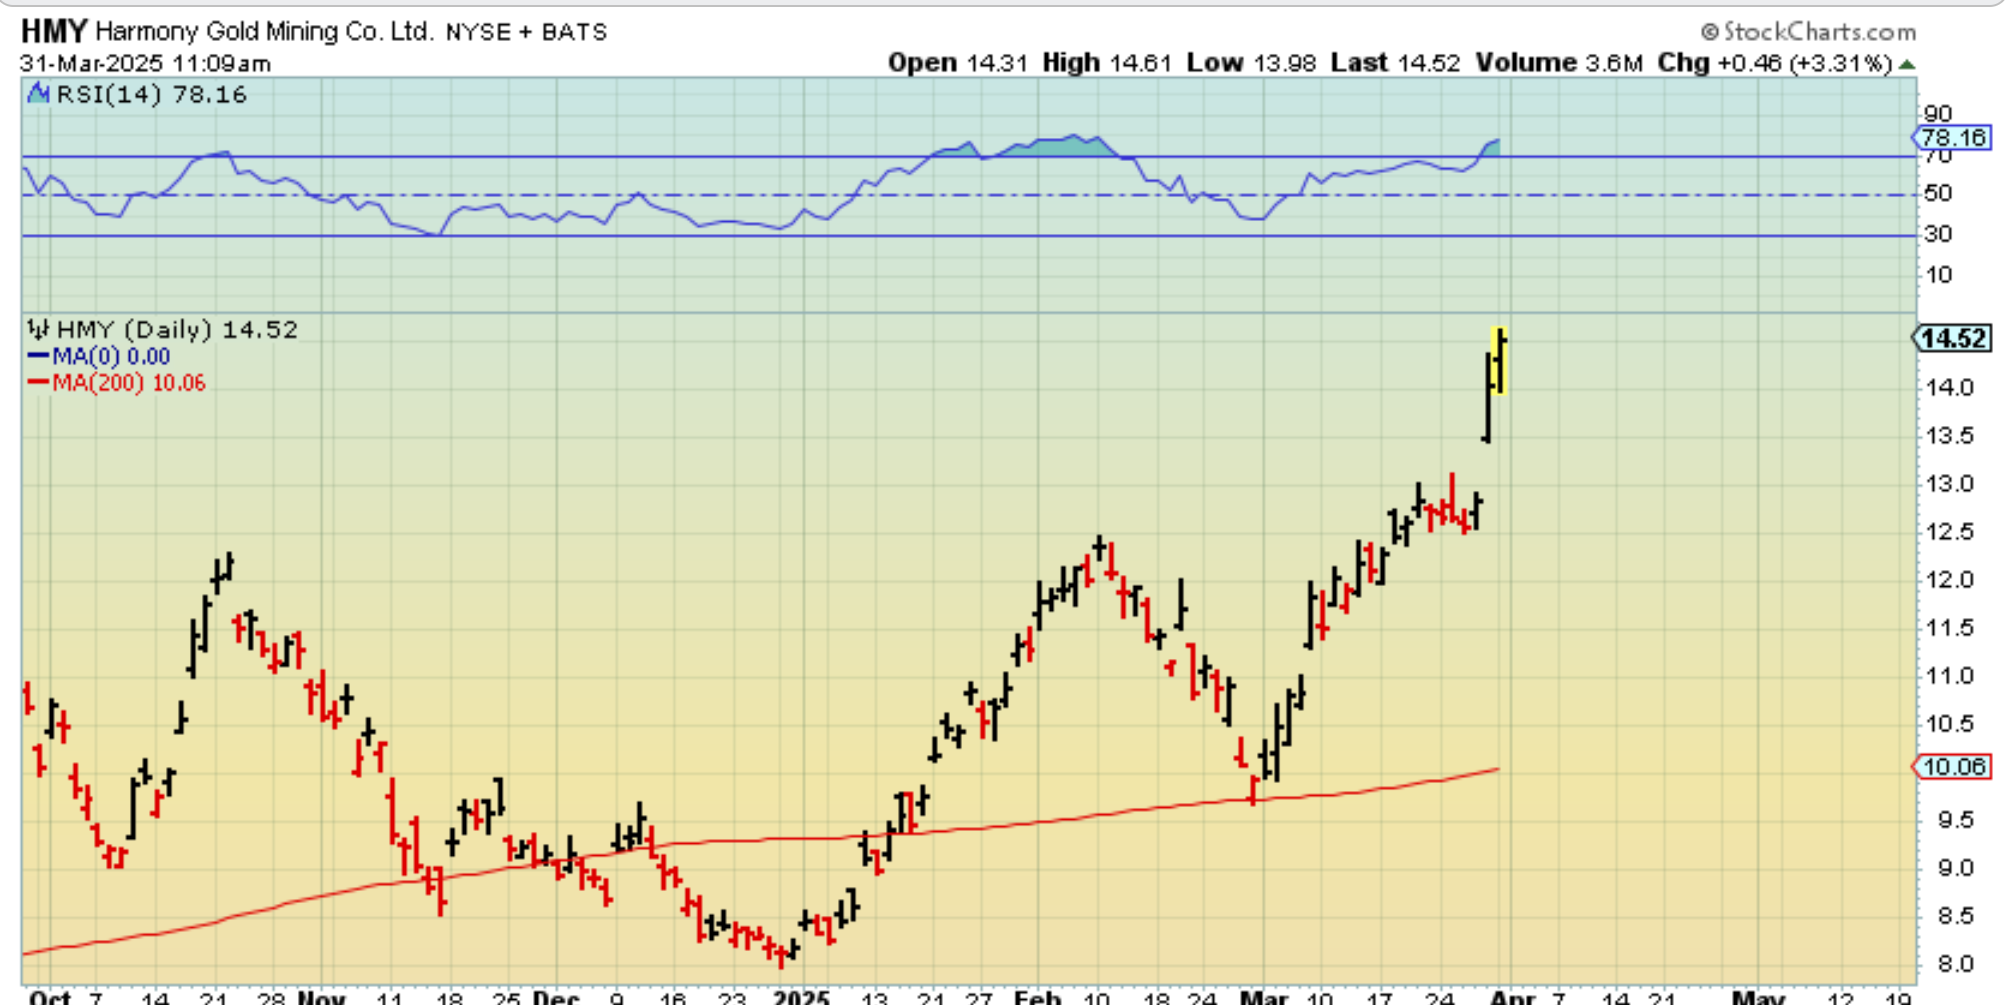Click the 14.52 last price tag on axis

pos(1952,338)
